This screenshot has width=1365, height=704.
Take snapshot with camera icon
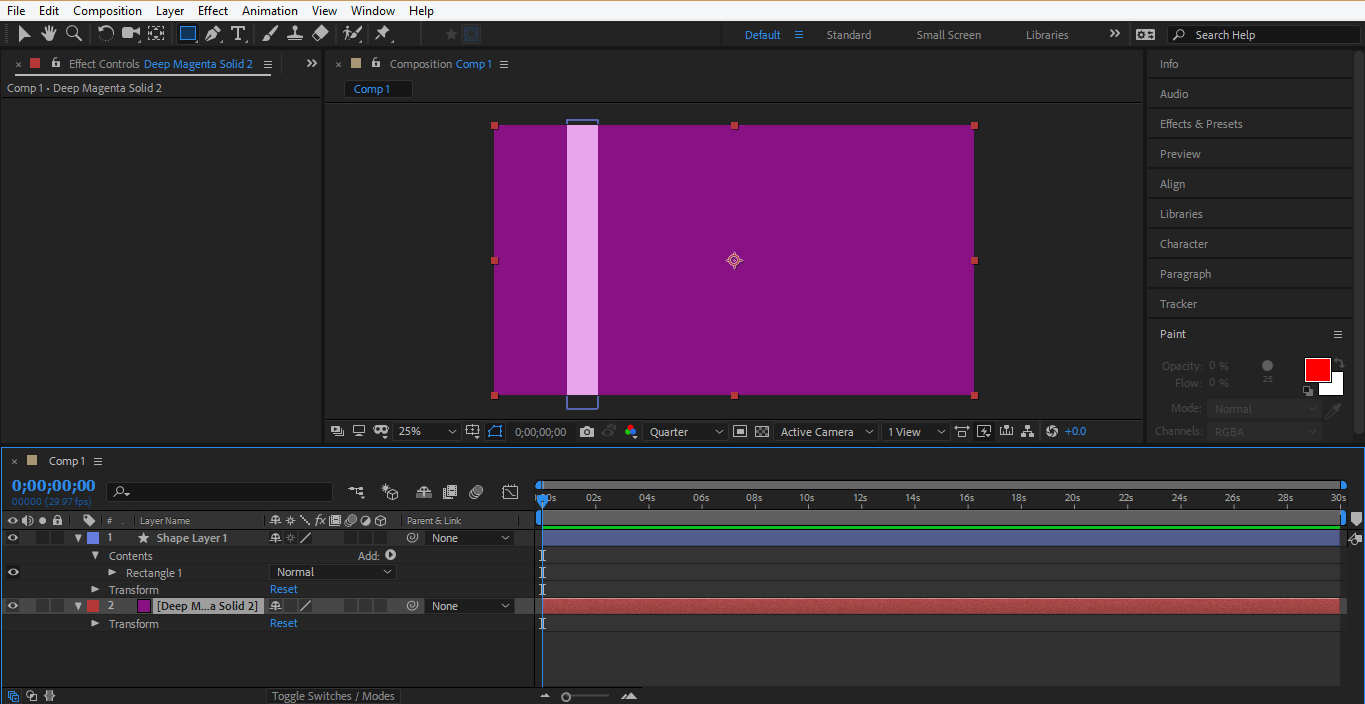coord(587,432)
